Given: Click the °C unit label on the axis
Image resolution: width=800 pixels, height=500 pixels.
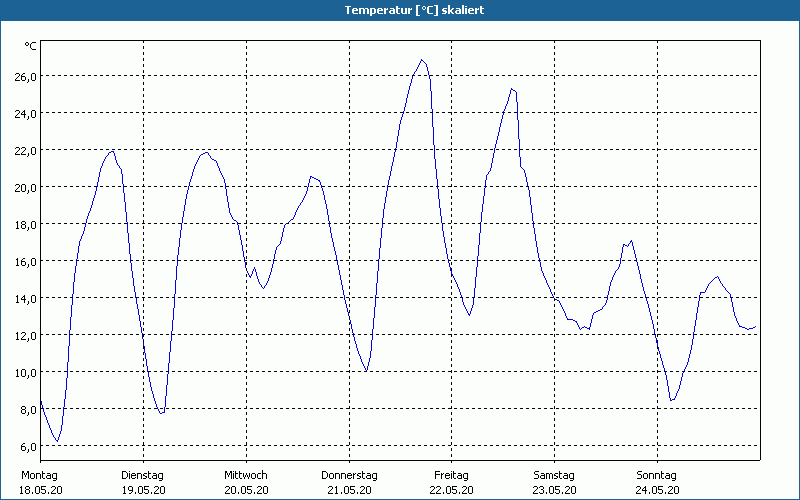Looking at the screenshot, I should pyautogui.click(x=30, y=46).
